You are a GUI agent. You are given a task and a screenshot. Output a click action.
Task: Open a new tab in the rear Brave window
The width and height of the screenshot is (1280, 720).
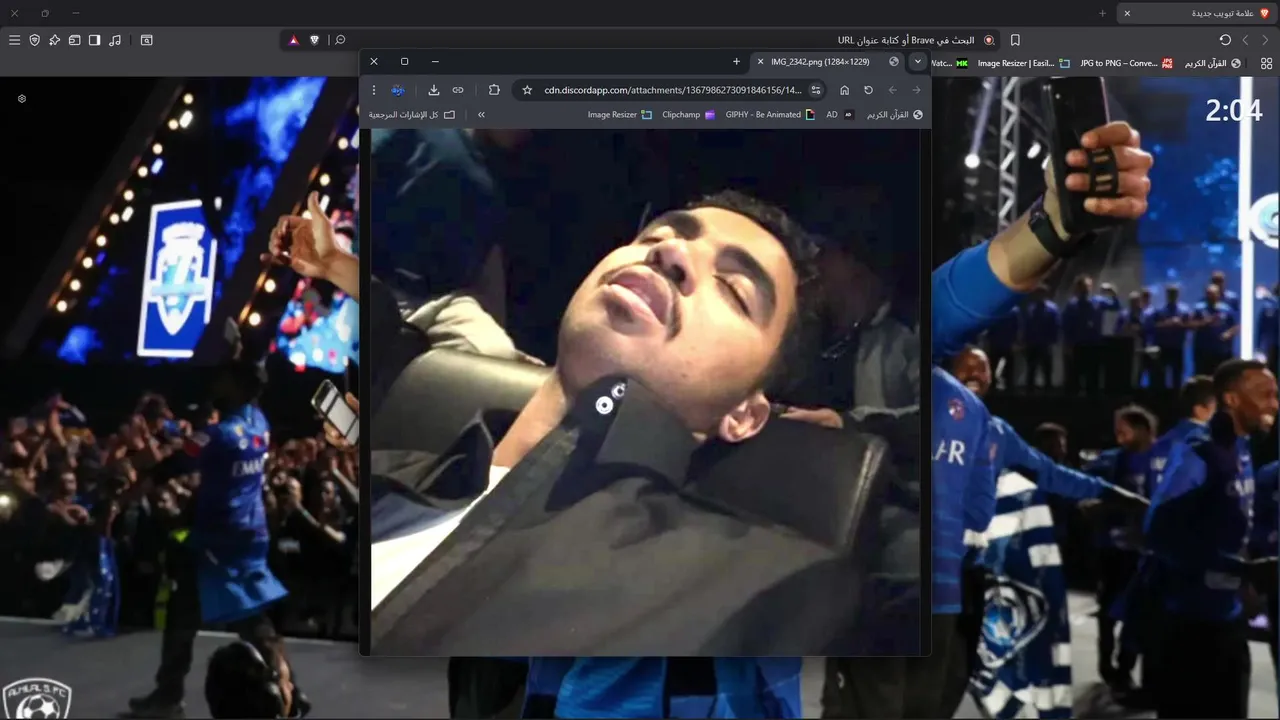coord(1102,13)
